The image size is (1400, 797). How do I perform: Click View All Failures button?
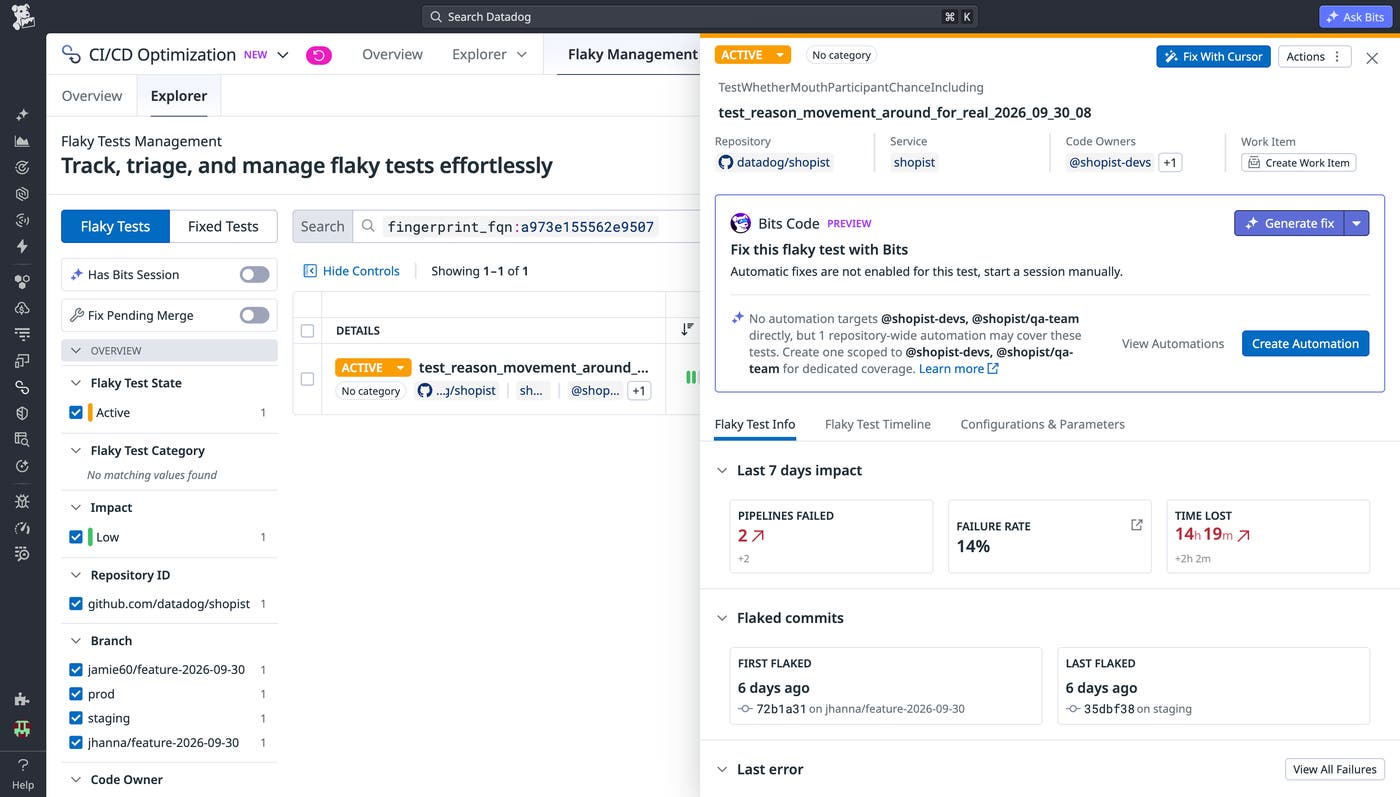(1334, 769)
